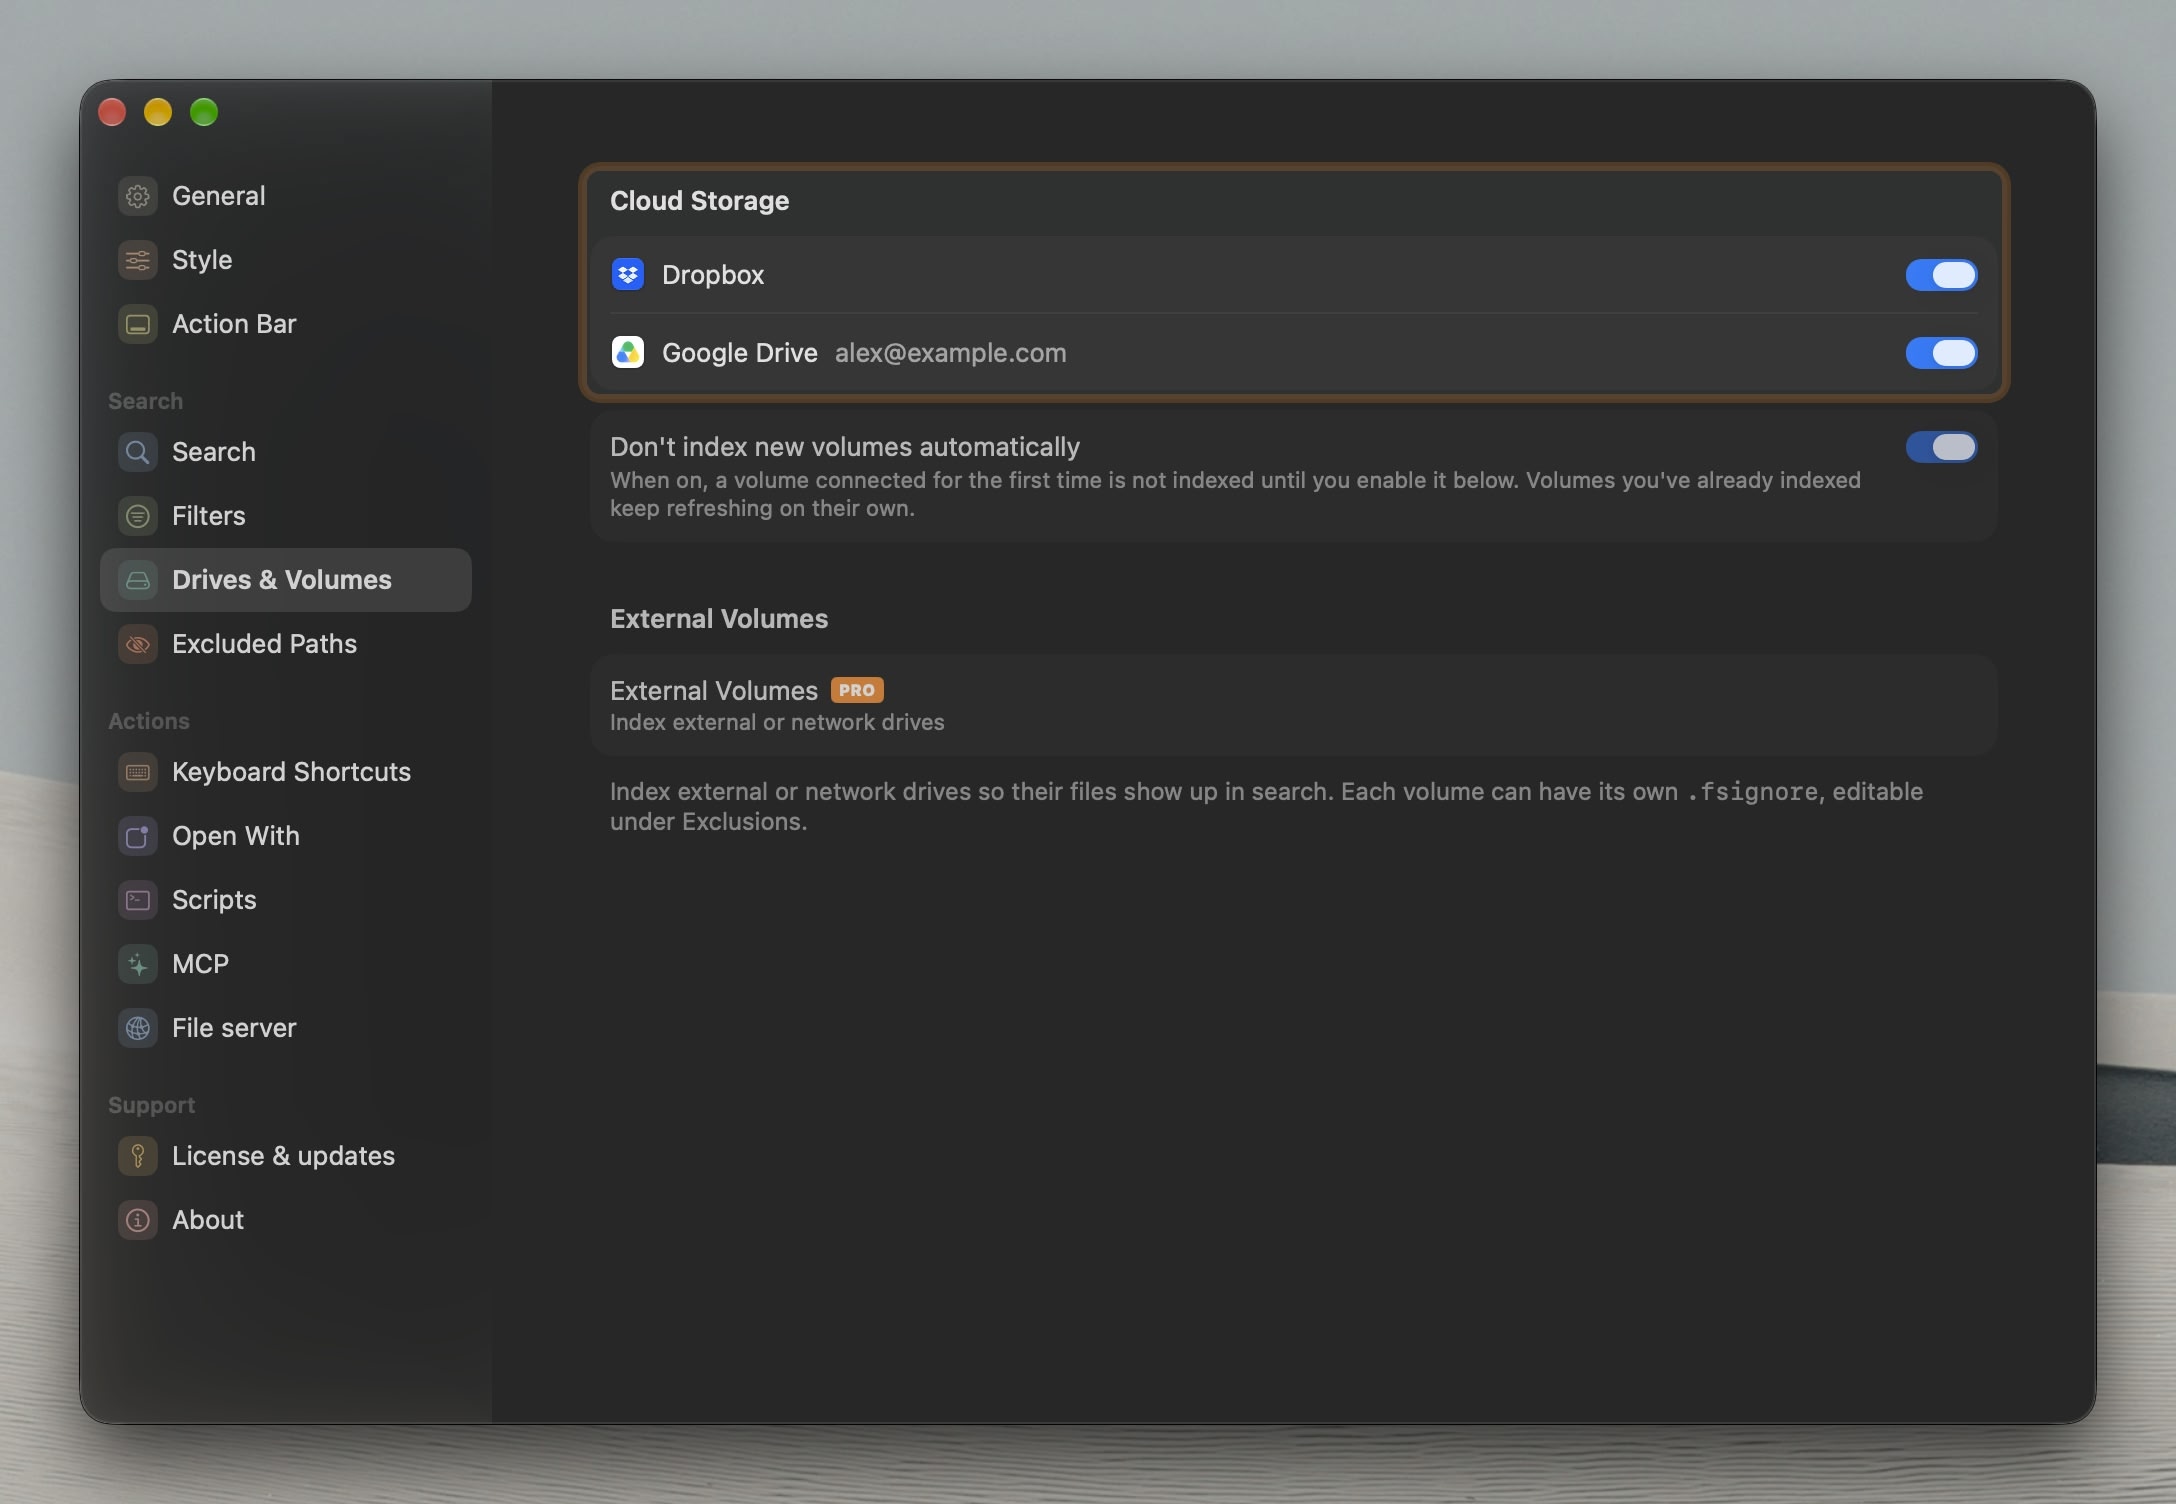Screen dimensions: 2176x1504
Task: Click the Excluded Paths eye icon
Action: pos(138,644)
